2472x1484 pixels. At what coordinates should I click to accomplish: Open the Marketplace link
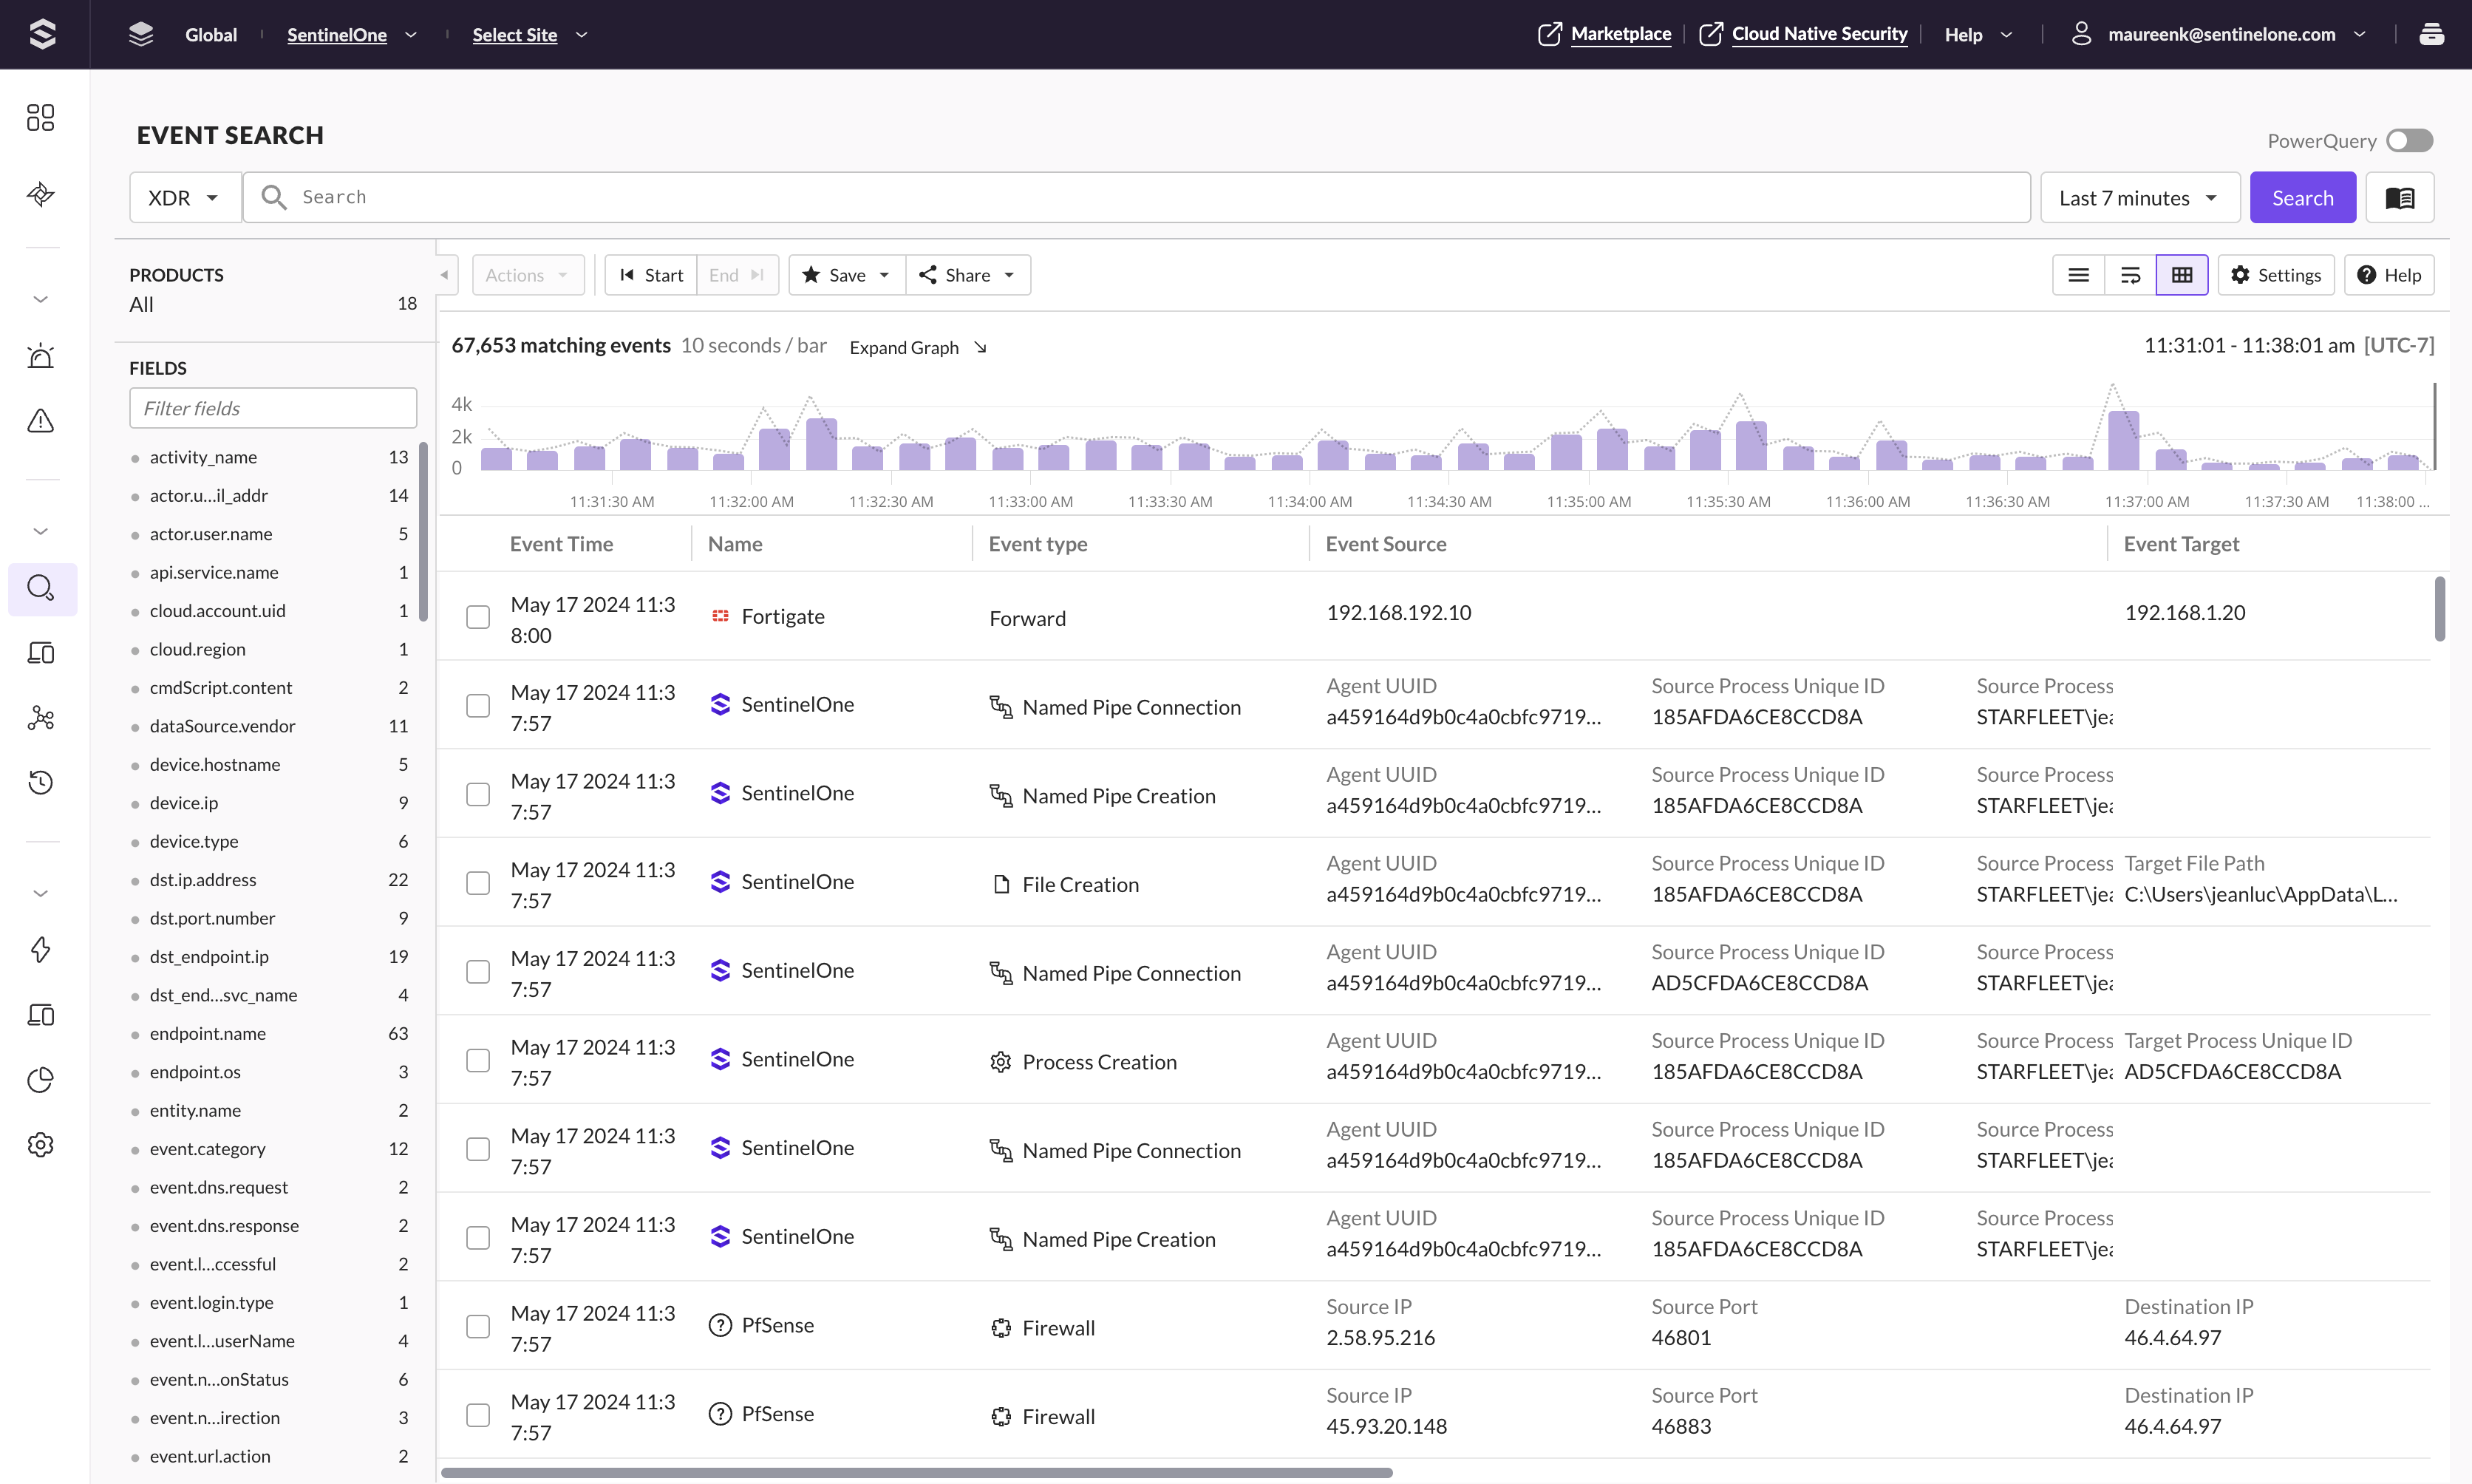point(1620,34)
